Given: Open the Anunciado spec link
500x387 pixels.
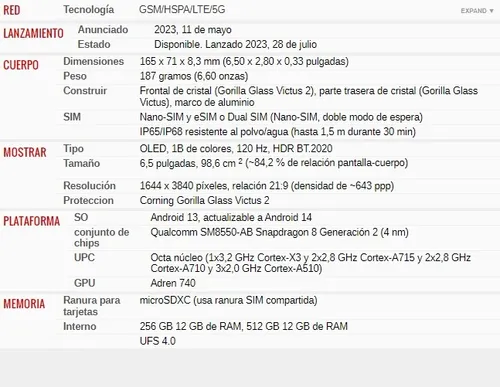Looking at the screenshot, I should [103, 30].
